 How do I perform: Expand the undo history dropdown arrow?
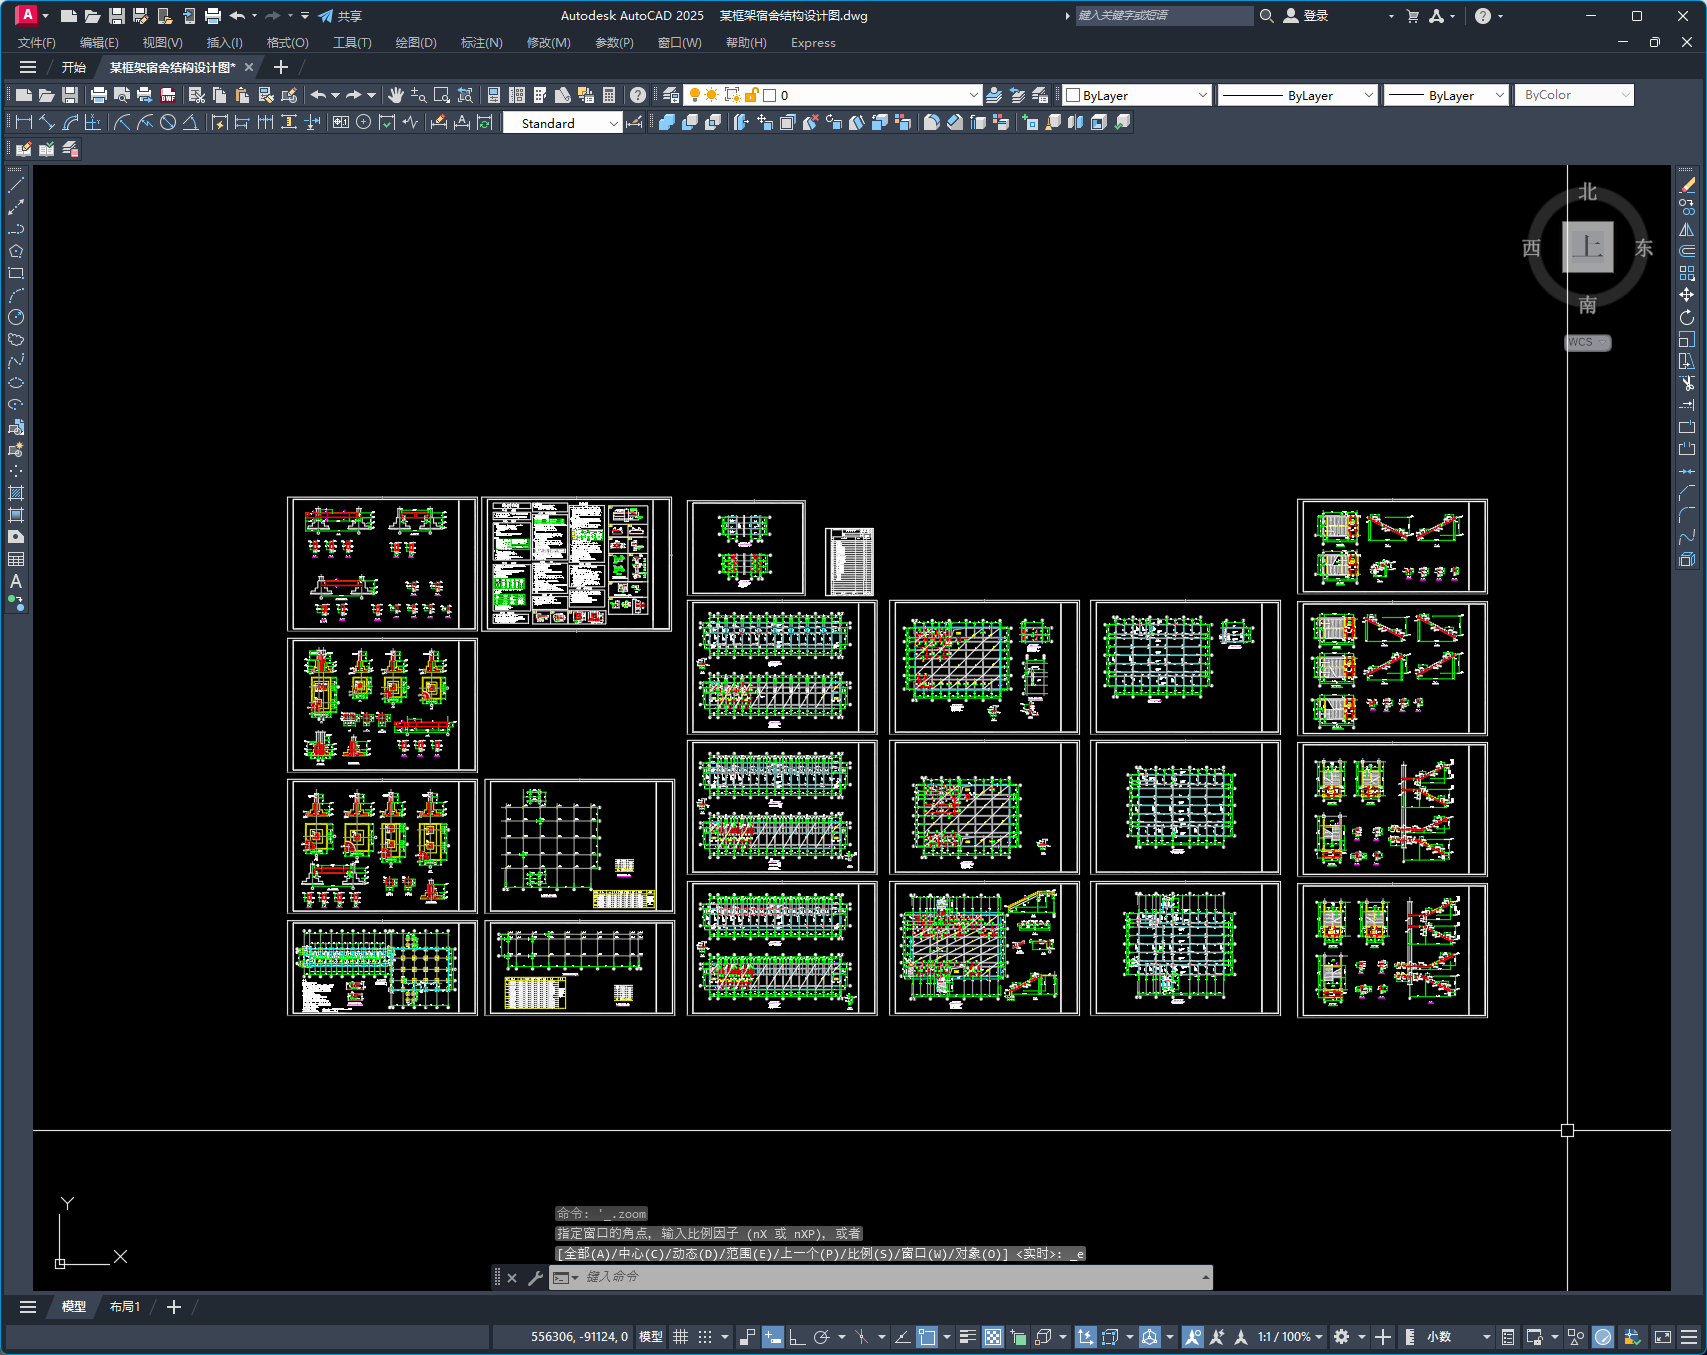(x=335, y=95)
